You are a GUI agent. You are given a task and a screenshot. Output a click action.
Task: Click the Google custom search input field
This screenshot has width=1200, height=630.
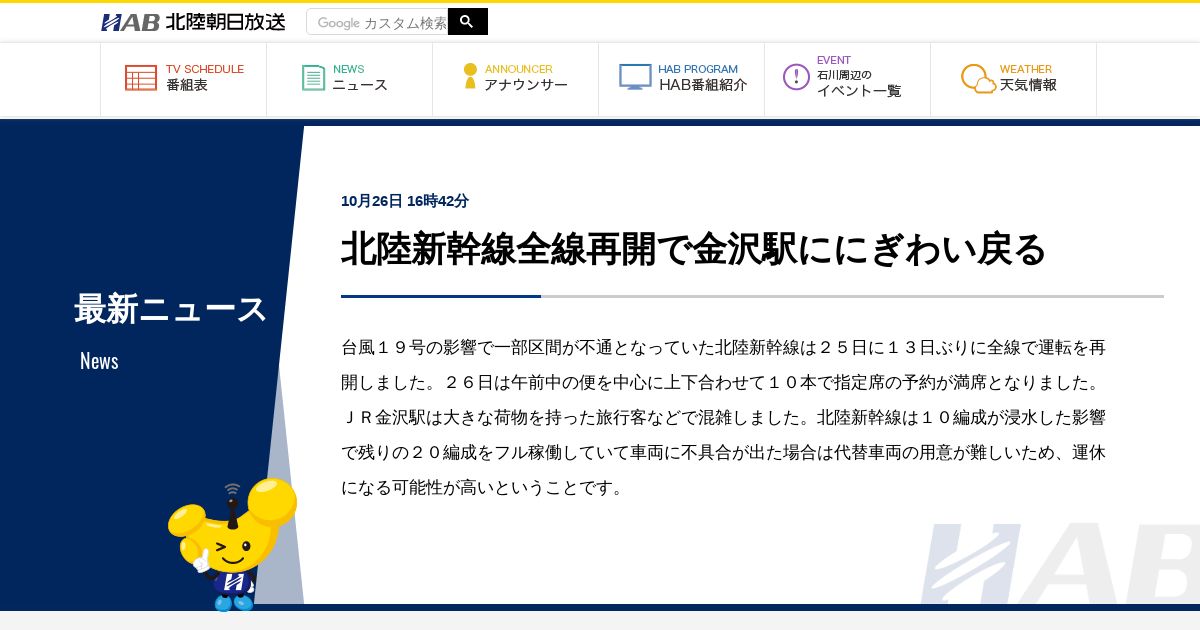pyautogui.click(x=378, y=22)
